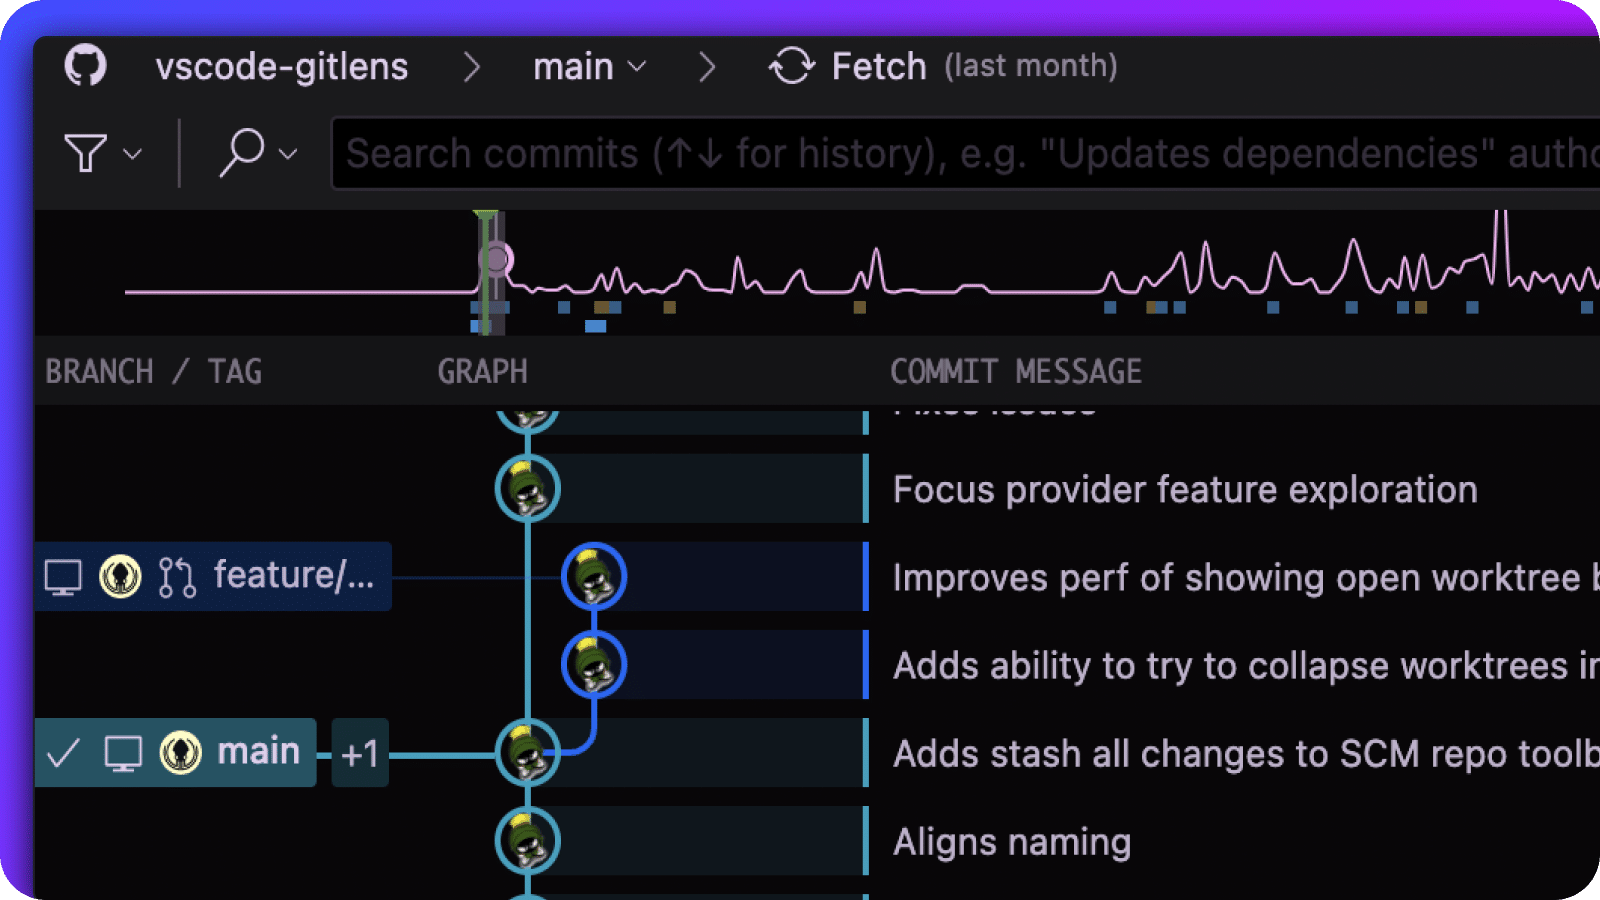Viewport: 1600px width, 900px height.
Task: Click the Search commits input field
Action: (x=960, y=154)
